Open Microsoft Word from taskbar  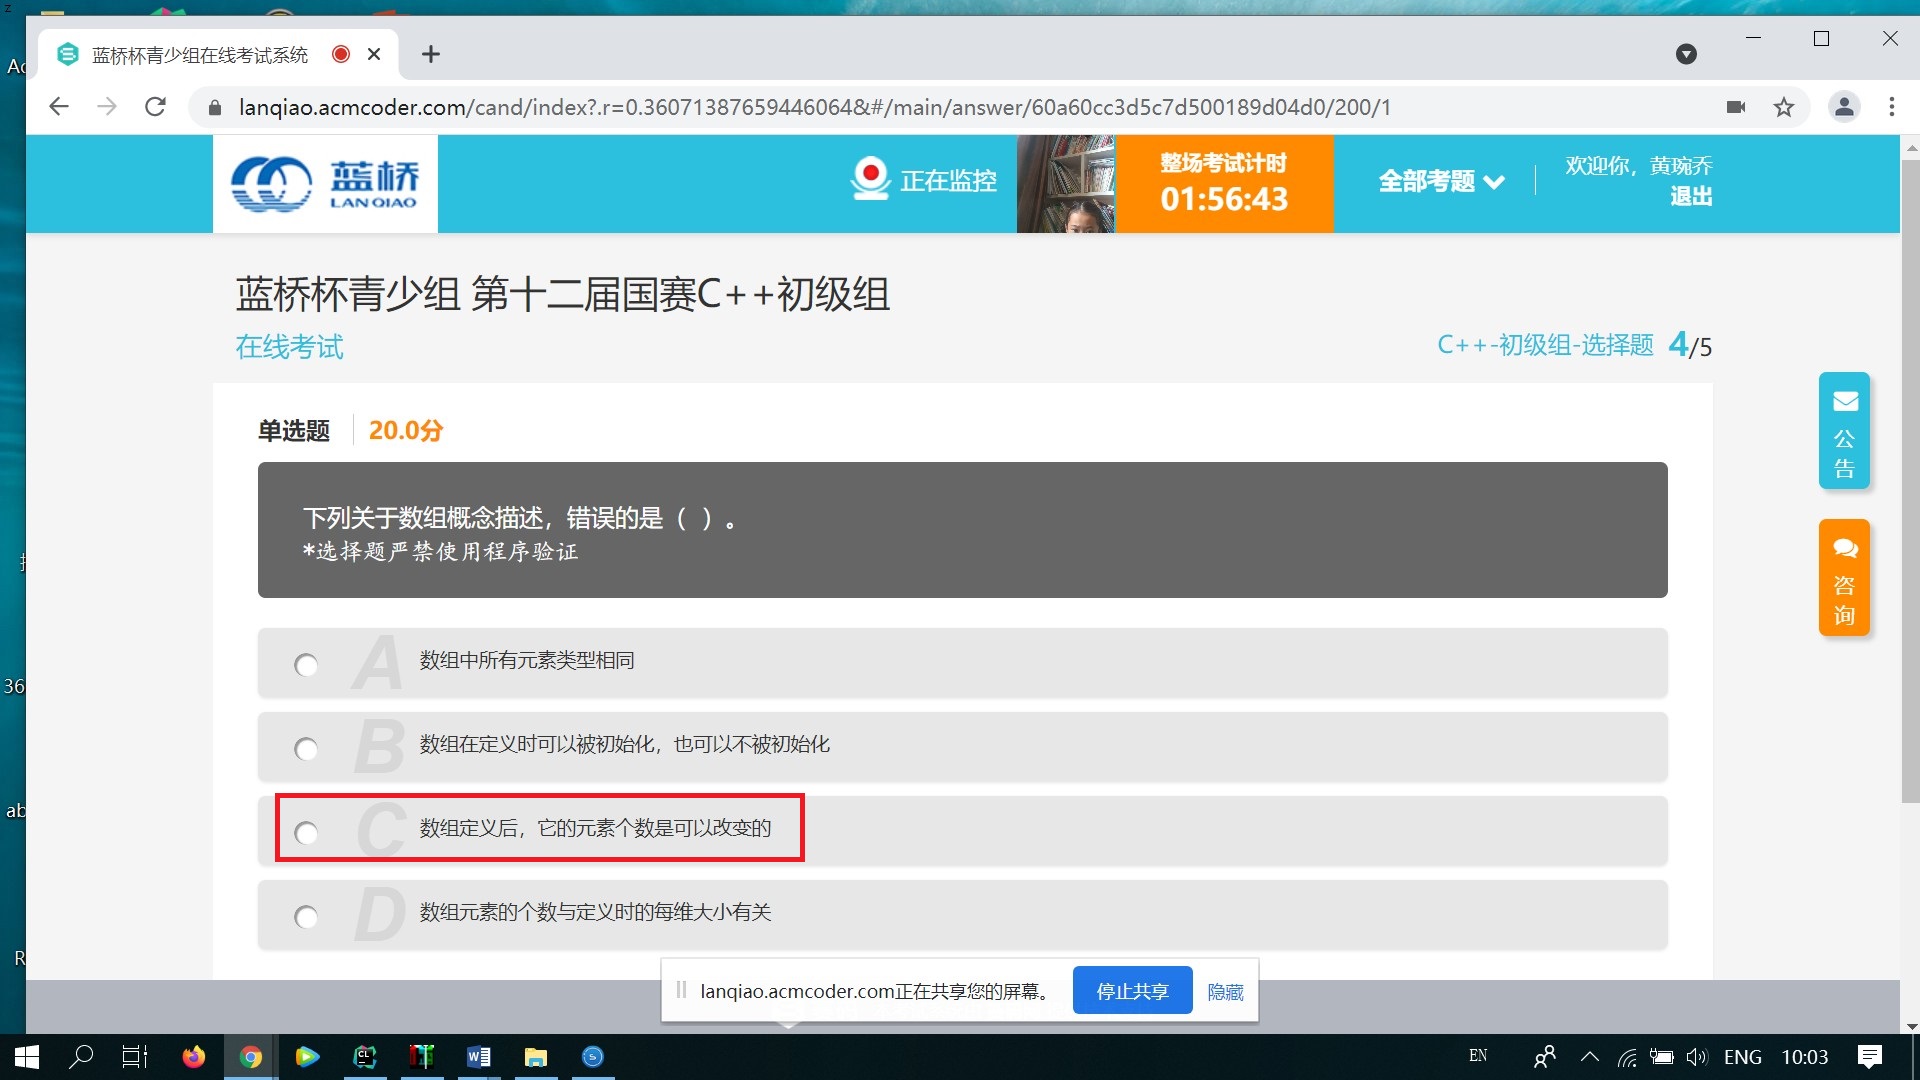tap(479, 1057)
